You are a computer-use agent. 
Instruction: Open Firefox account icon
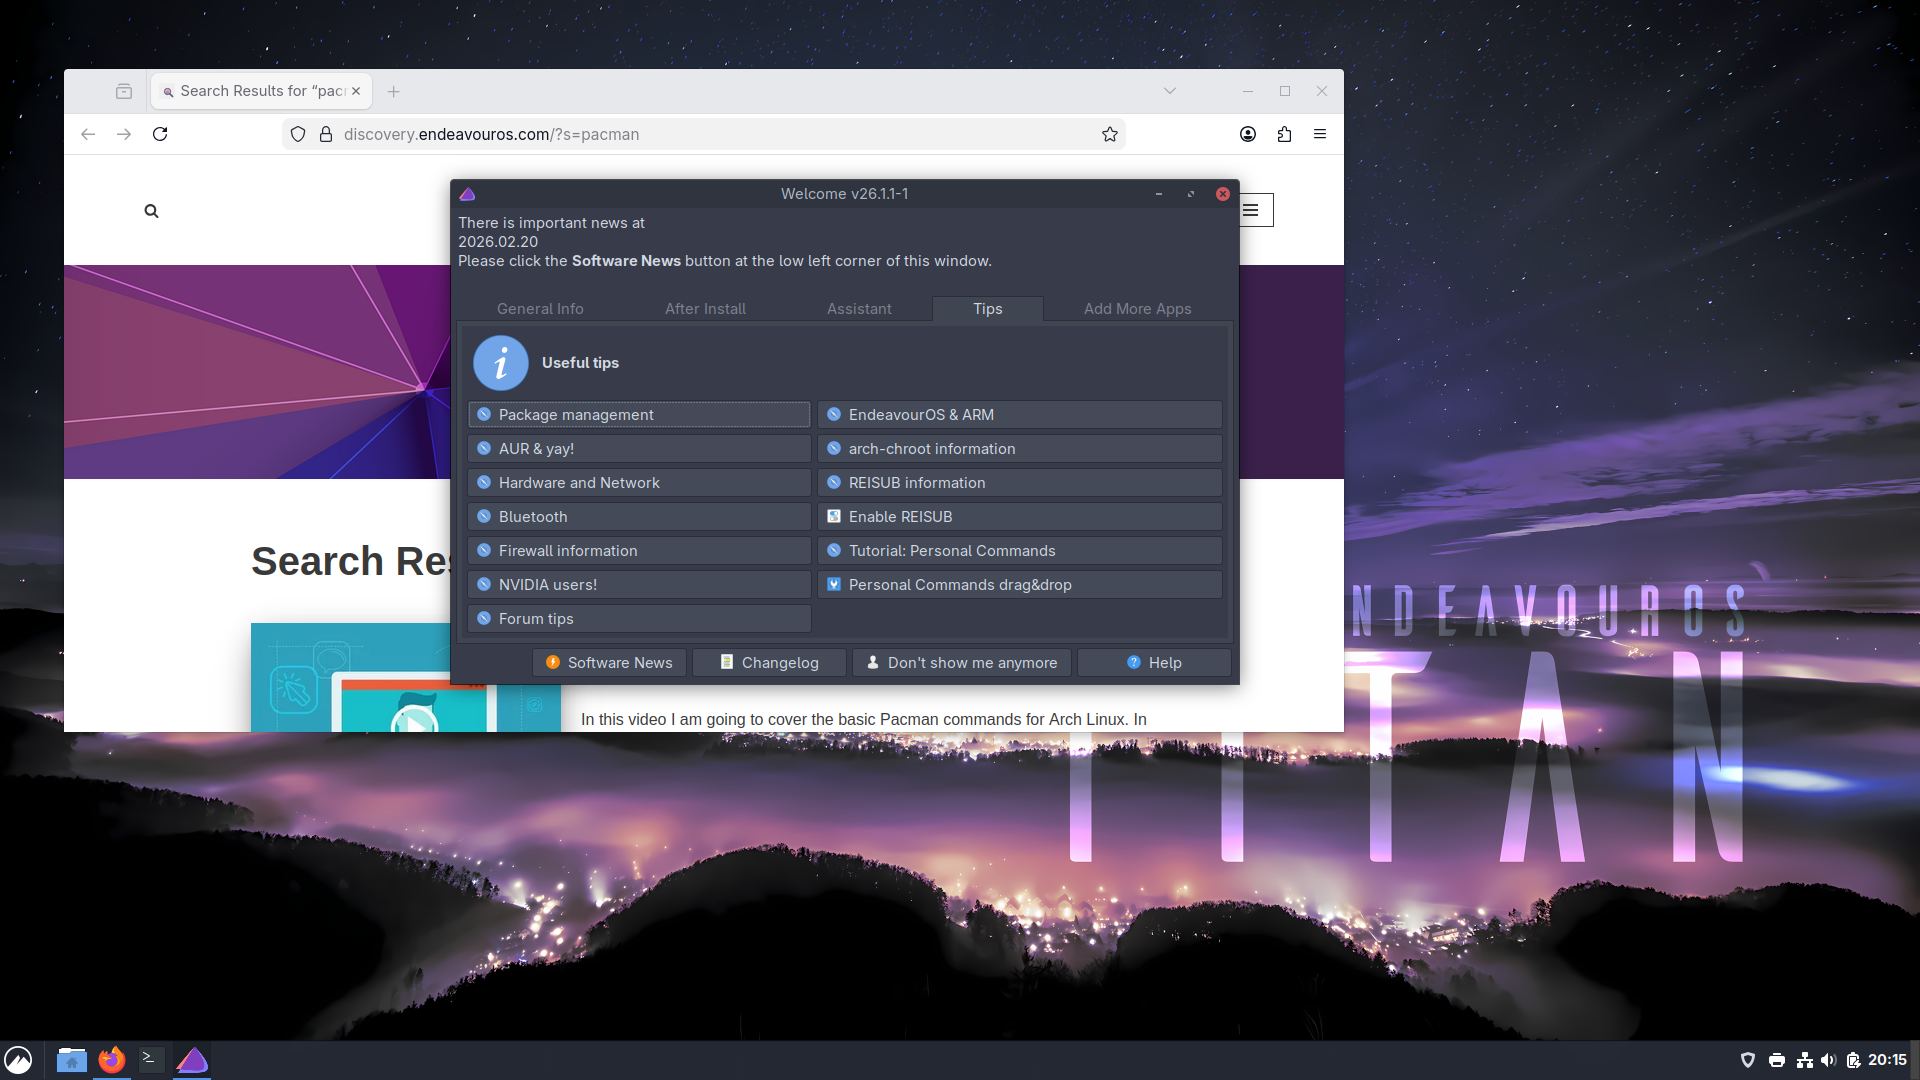[1248, 134]
